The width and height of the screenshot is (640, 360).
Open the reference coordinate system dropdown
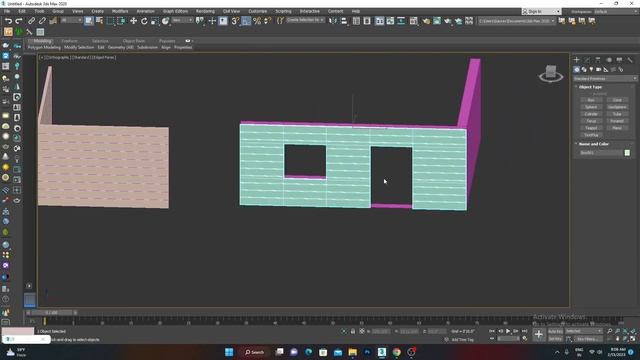(182, 20)
